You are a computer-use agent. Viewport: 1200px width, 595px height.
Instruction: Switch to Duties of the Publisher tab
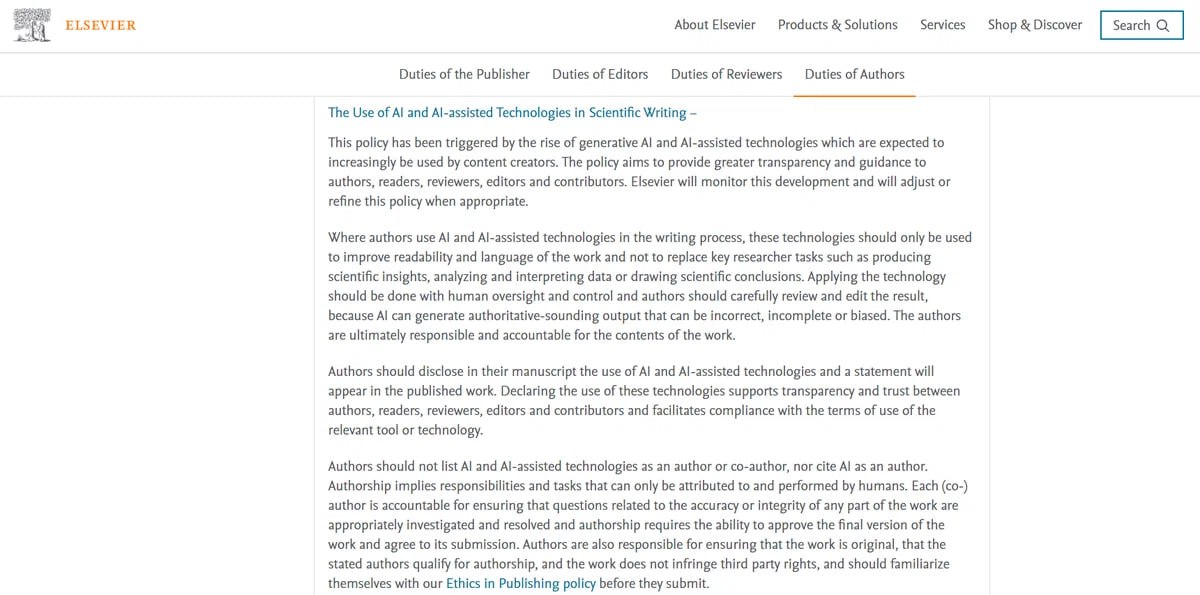point(464,74)
